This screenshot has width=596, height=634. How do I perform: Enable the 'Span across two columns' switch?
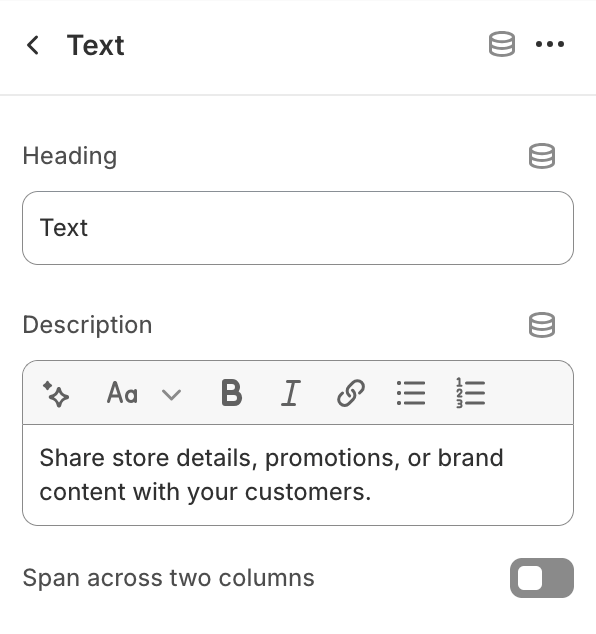(x=542, y=578)
